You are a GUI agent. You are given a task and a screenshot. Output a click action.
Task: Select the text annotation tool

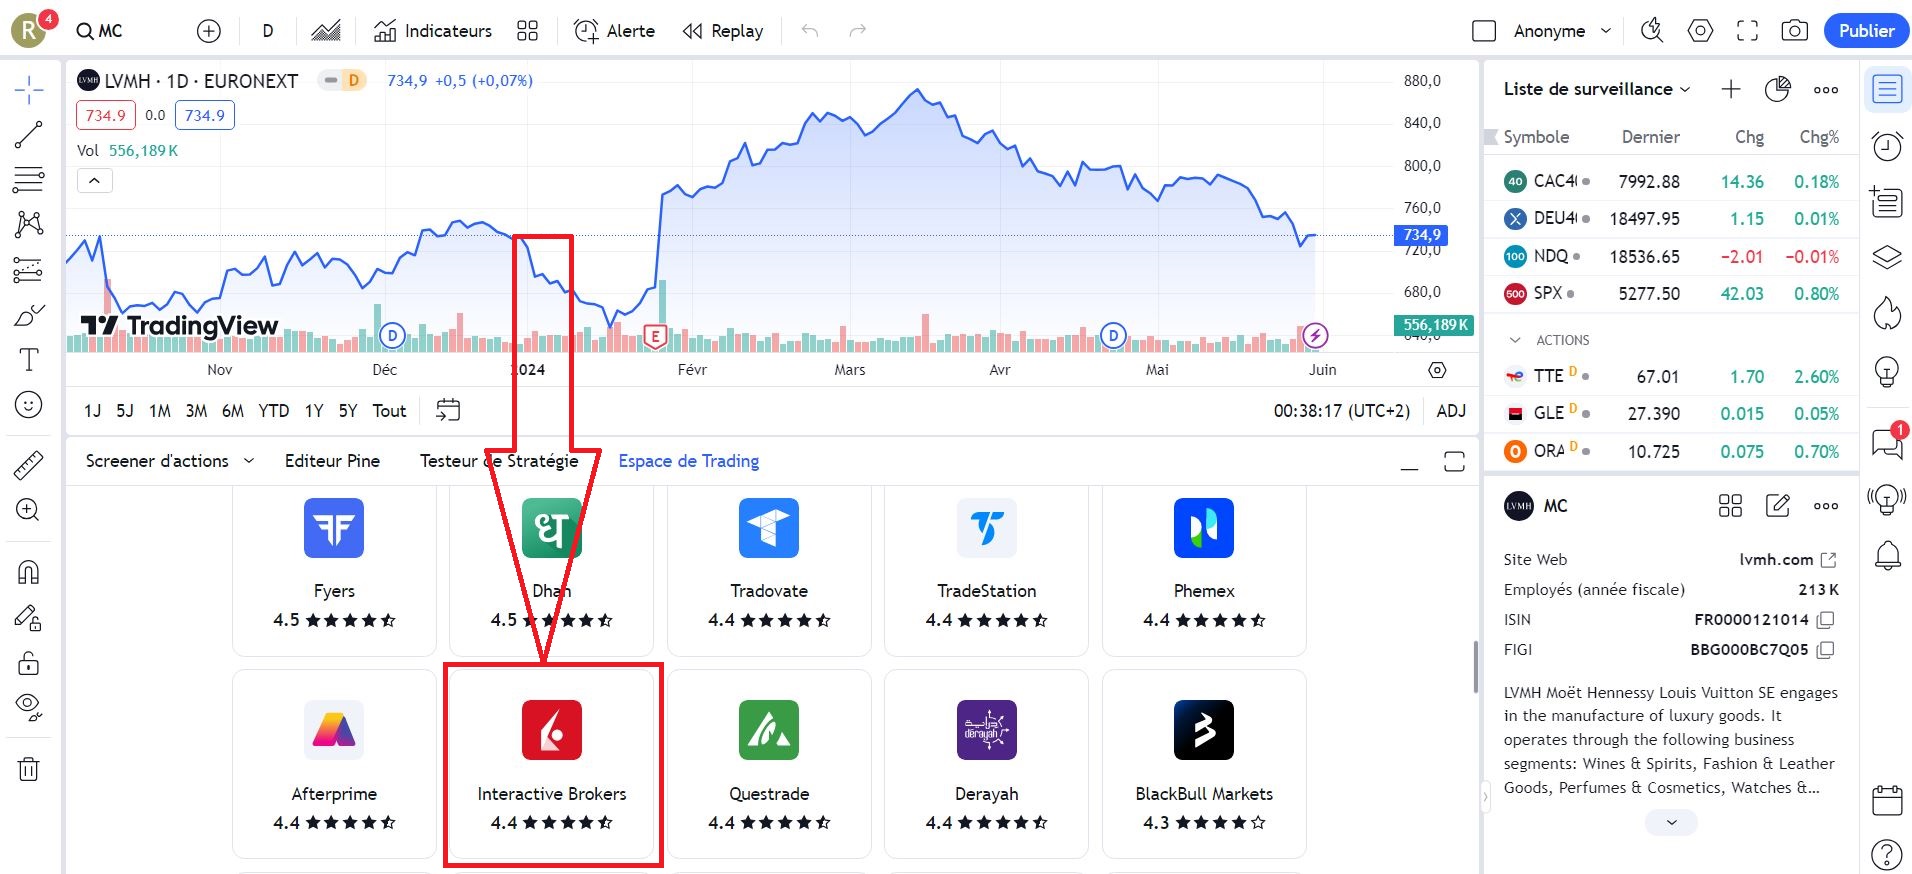[28, 360]
